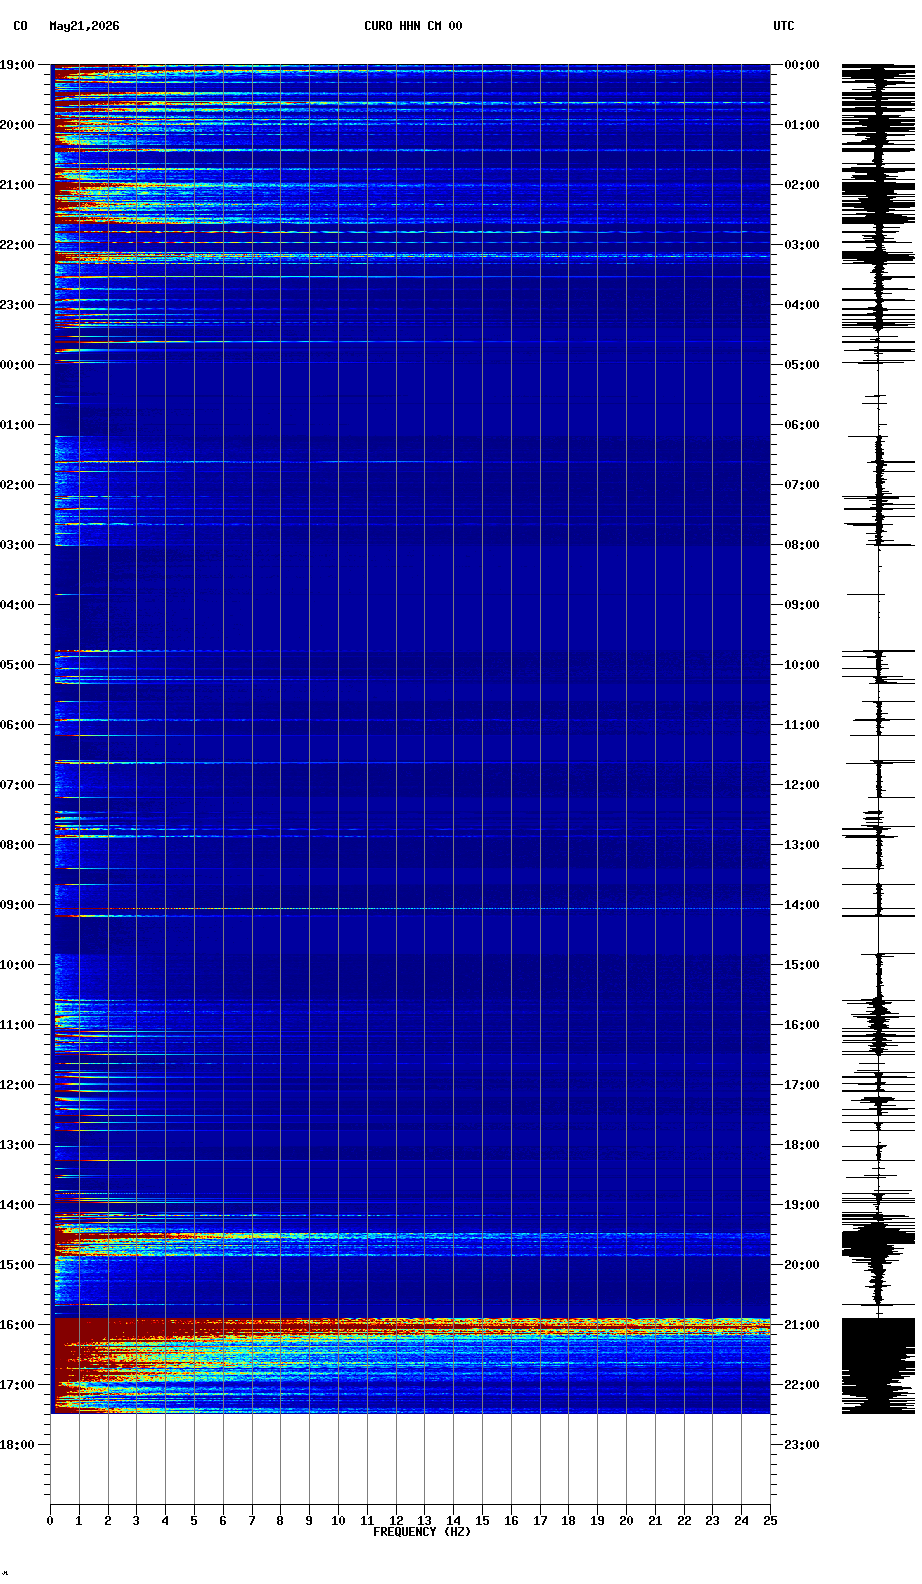Click the 25 Hz frequency tick label
Screen dimensions: 922x1584
coord(770,1521)
